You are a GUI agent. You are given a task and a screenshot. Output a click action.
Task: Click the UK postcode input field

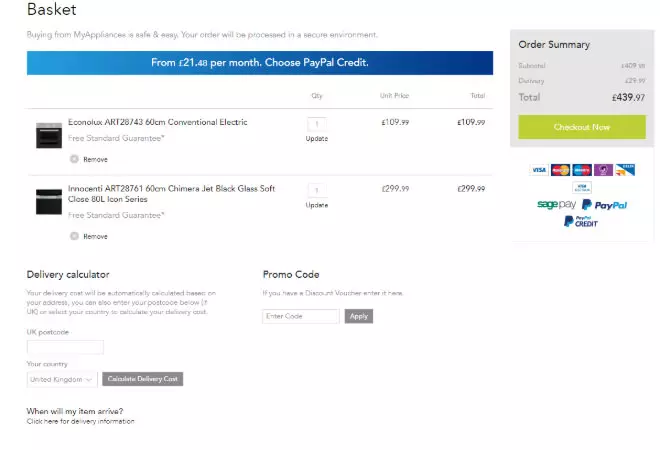(65, 347)
